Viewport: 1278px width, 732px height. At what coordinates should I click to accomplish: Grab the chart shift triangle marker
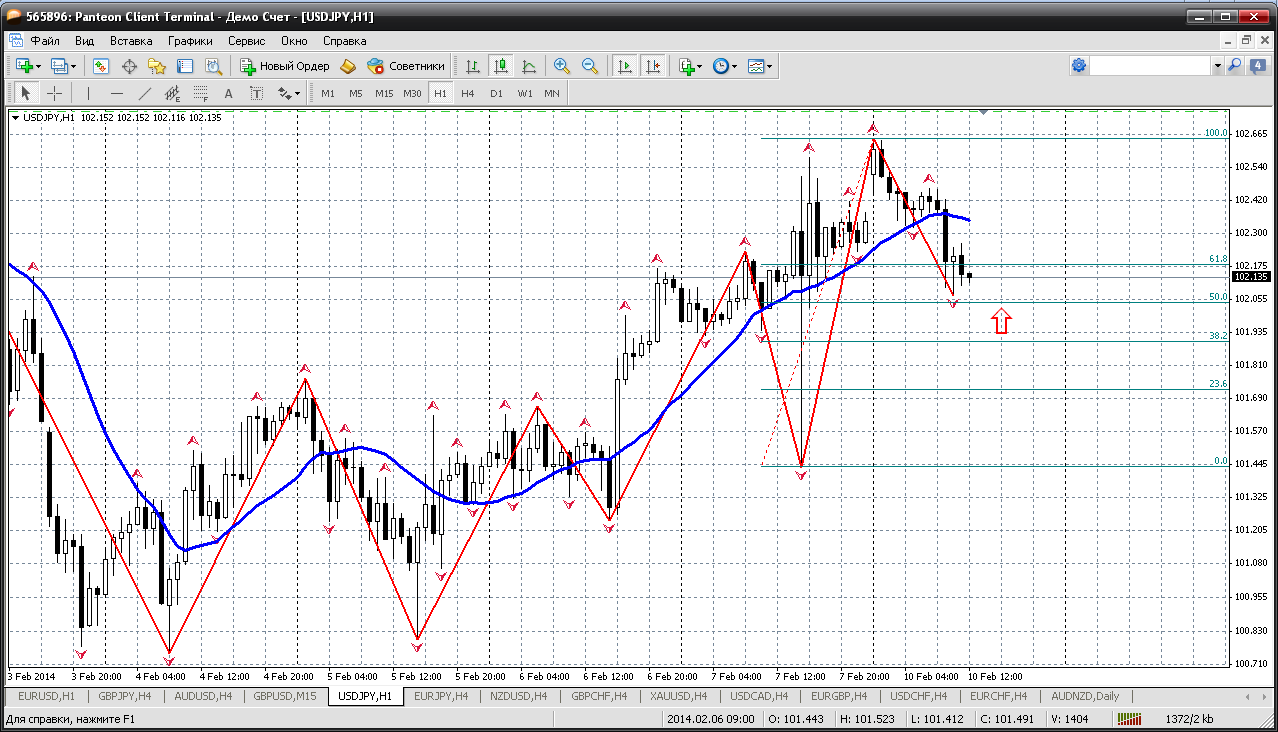pos(984,112)
